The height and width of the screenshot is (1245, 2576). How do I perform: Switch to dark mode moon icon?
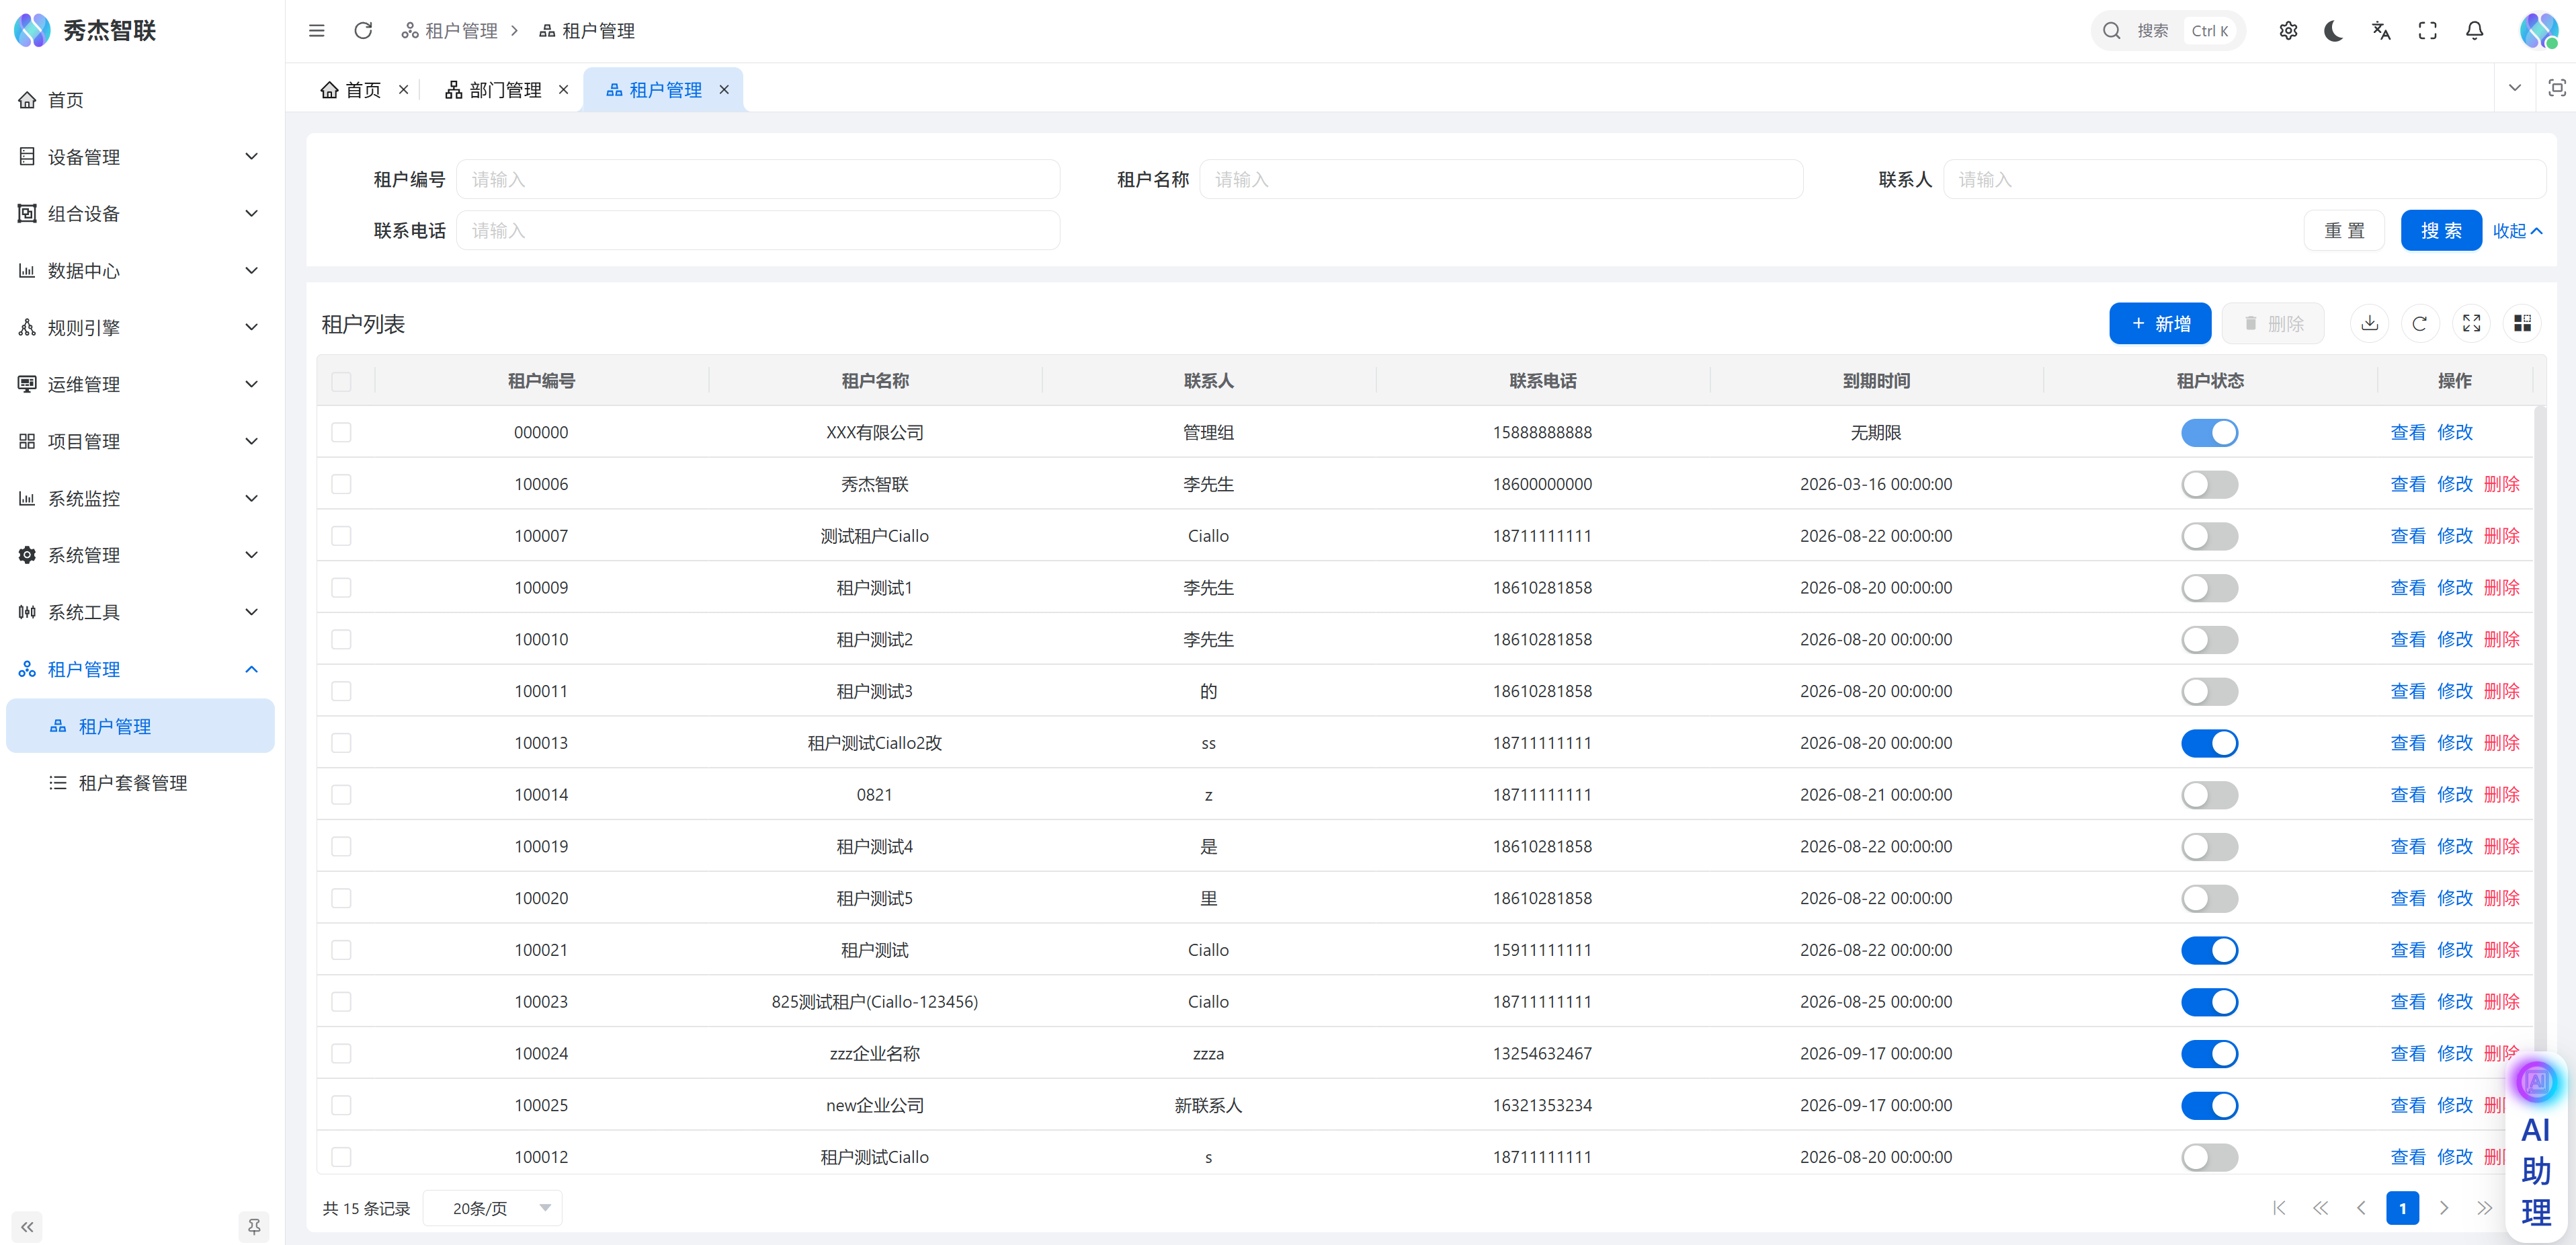(2334, 31)
